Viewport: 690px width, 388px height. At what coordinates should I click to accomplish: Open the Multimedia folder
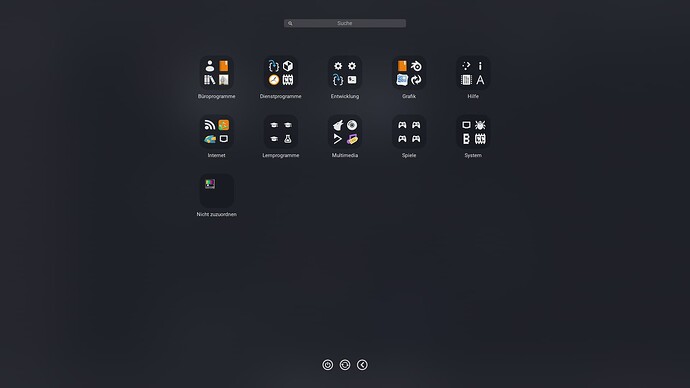tap(345, 132)
